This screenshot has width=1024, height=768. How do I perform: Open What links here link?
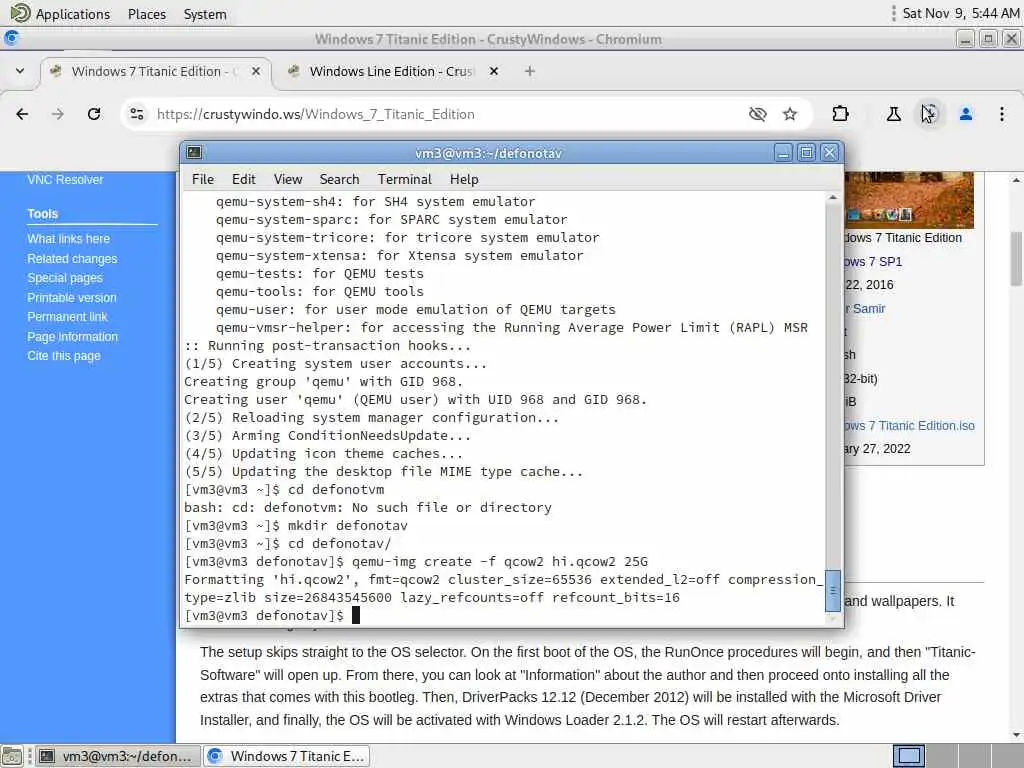(69, 239)
